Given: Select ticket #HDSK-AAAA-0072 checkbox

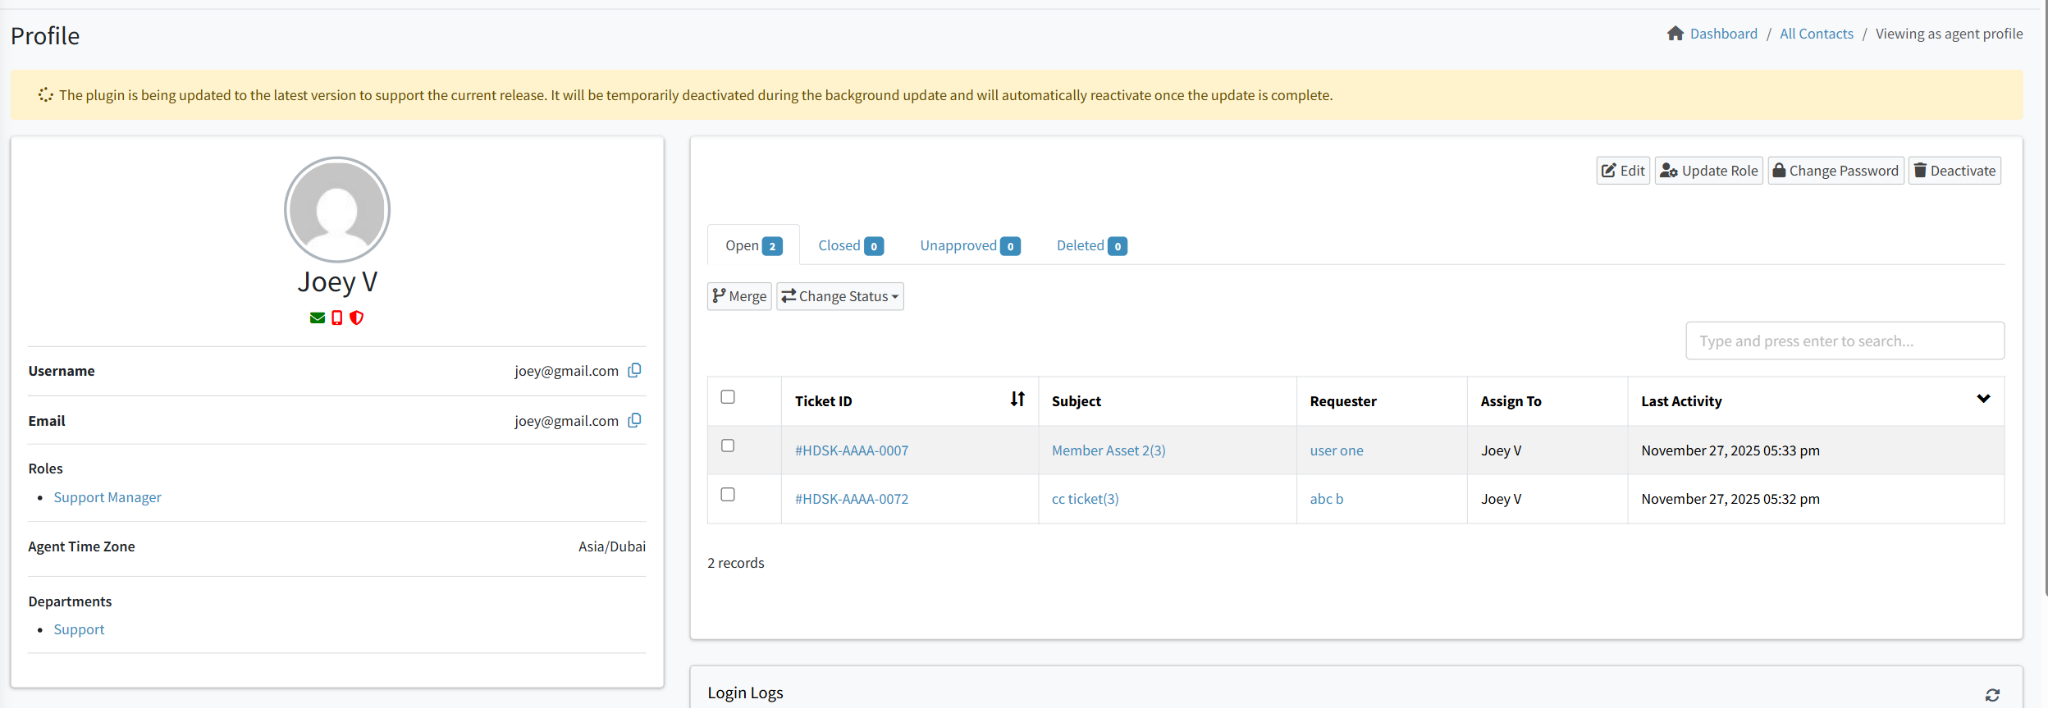Looking at the screenshot, I should coord(728,495).
